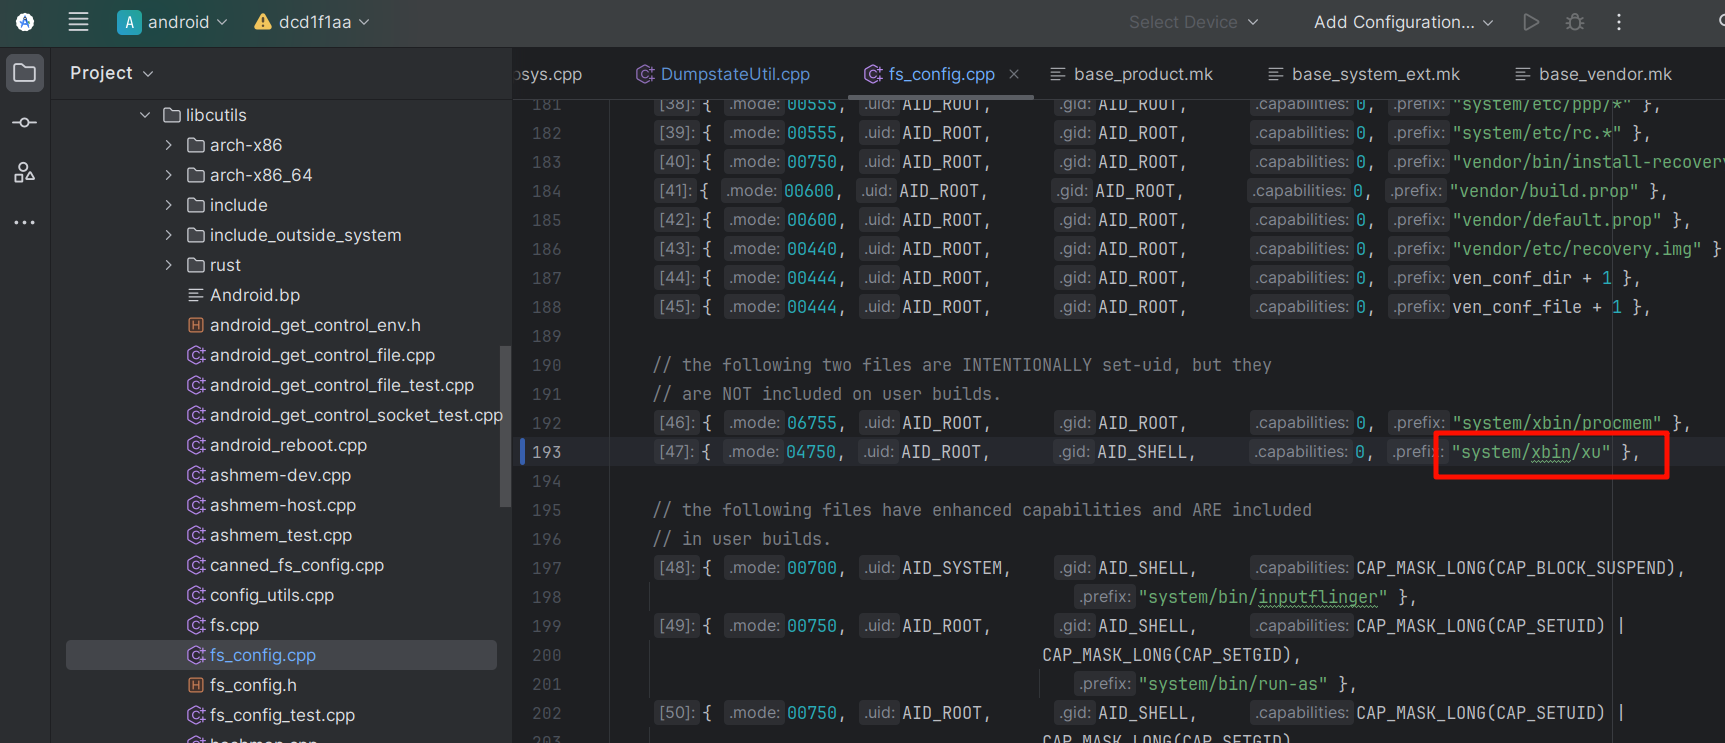The image size is (1725, 743).
Task: Click the Run play button
Action: coord(1531,22)
